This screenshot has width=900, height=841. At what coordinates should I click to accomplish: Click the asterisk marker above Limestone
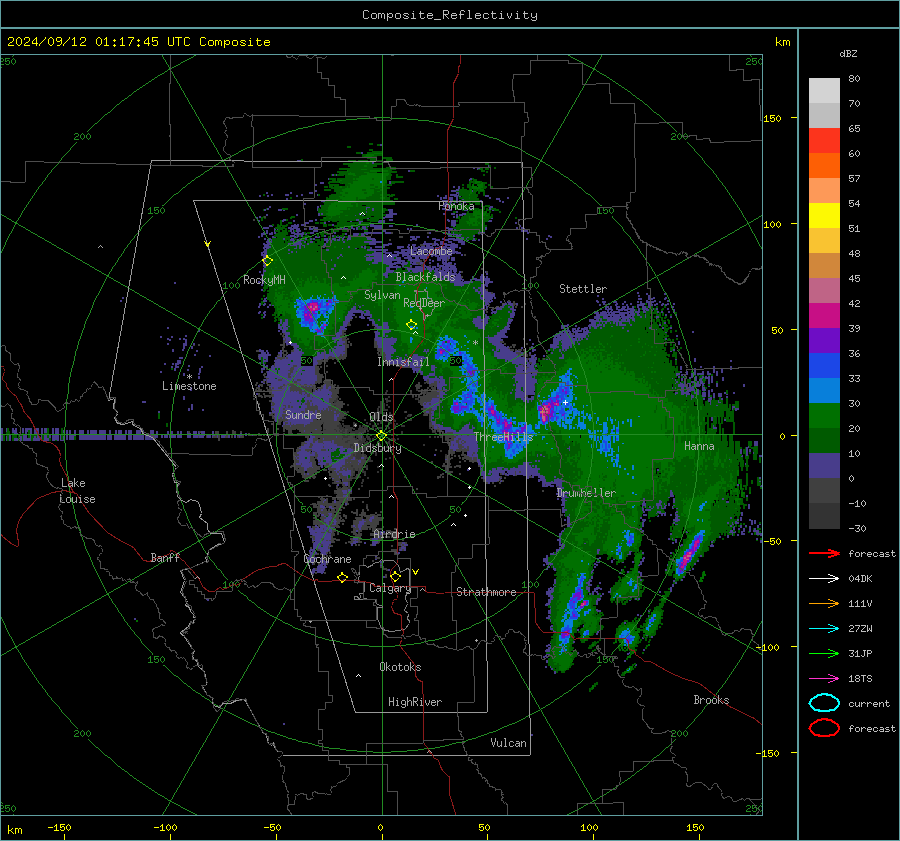coord(189,377)
